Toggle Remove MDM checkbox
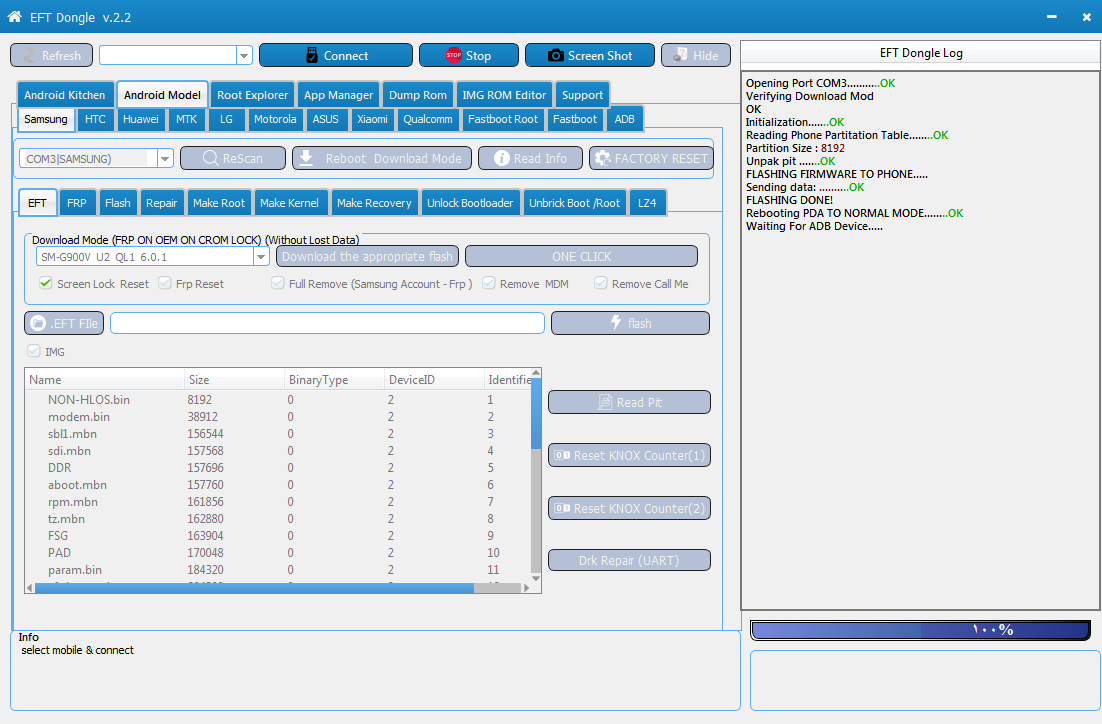The width and height of the screenshot is (1102, 724). point(488,283)
